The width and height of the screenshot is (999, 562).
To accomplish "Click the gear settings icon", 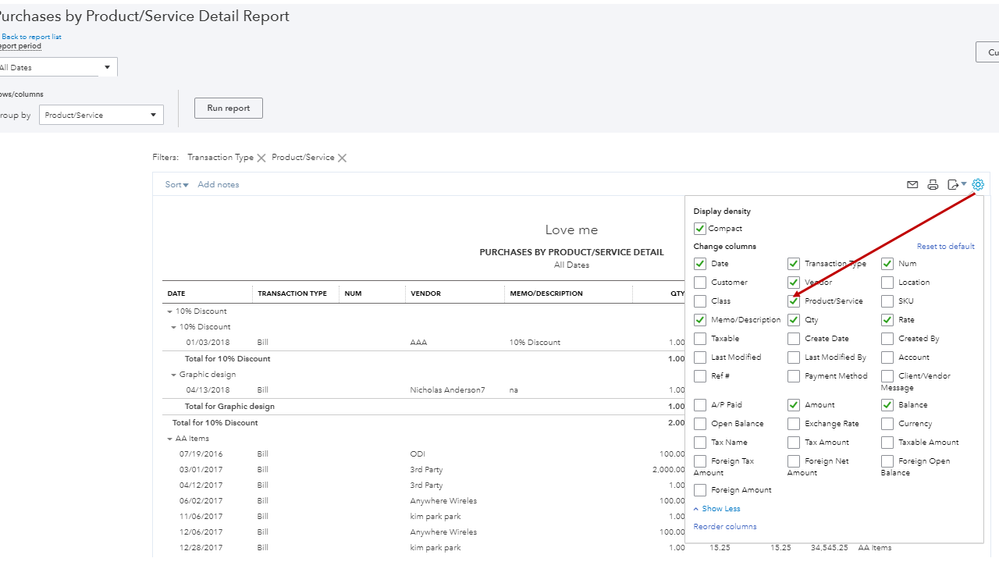I will pyautogui.click(x=978, y=184).
